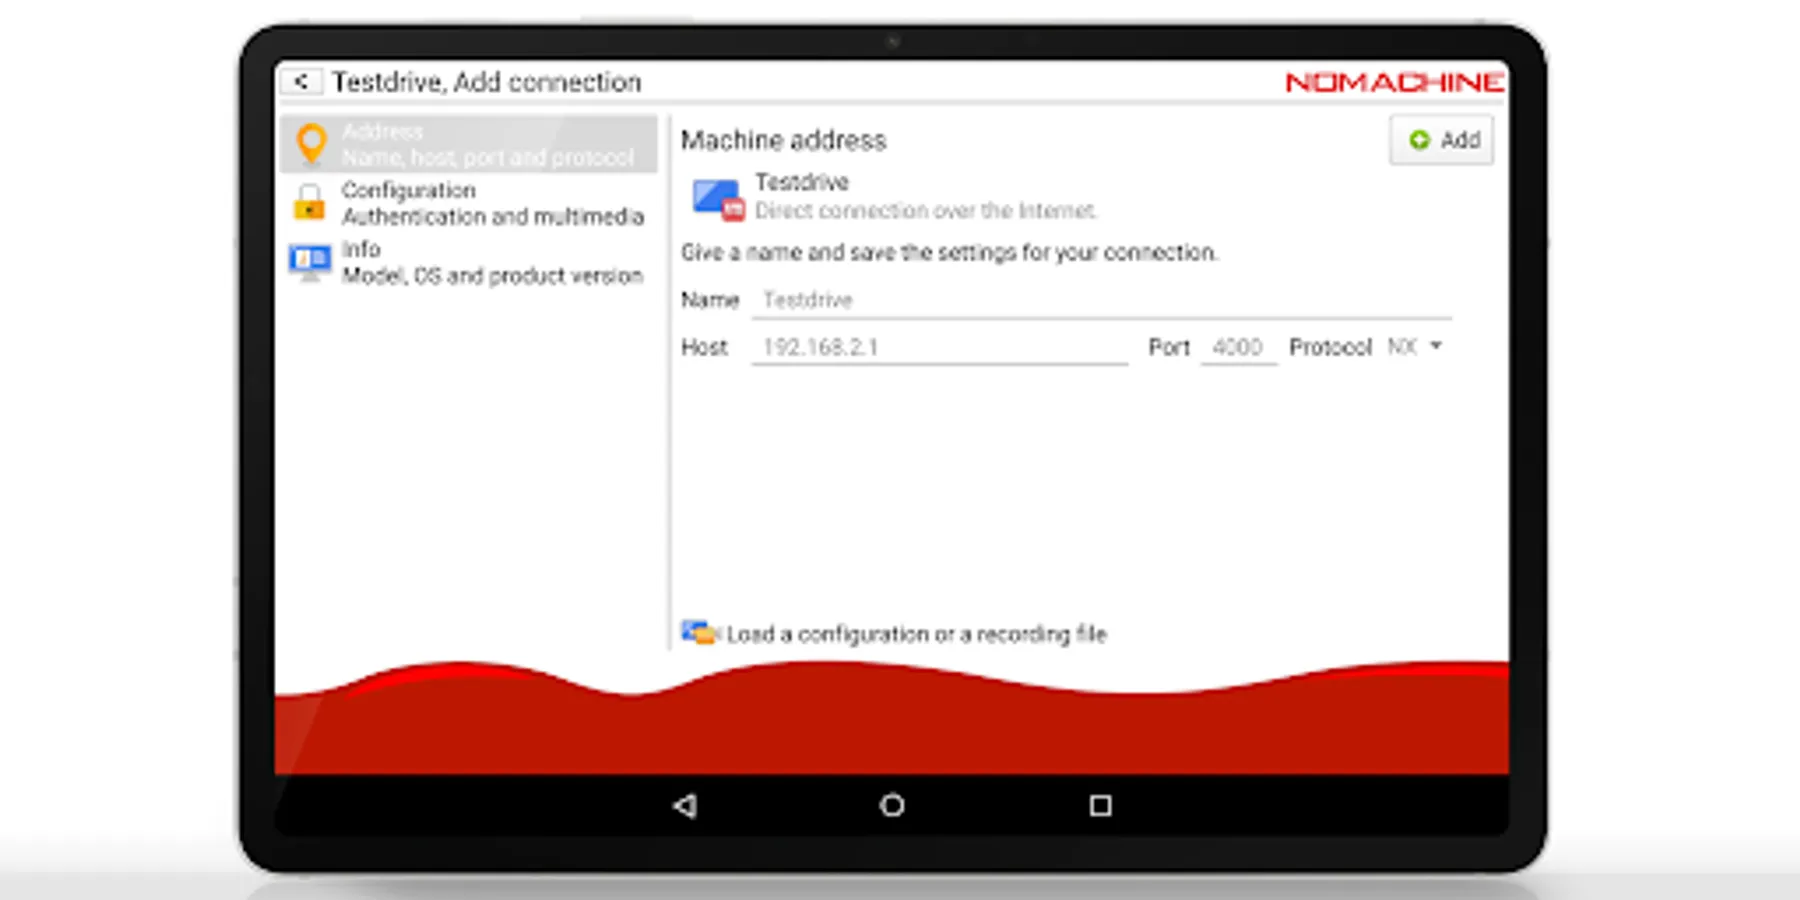The image size is (1800, 900).
Task: Click the Add button
Action: coord(1442,140)
